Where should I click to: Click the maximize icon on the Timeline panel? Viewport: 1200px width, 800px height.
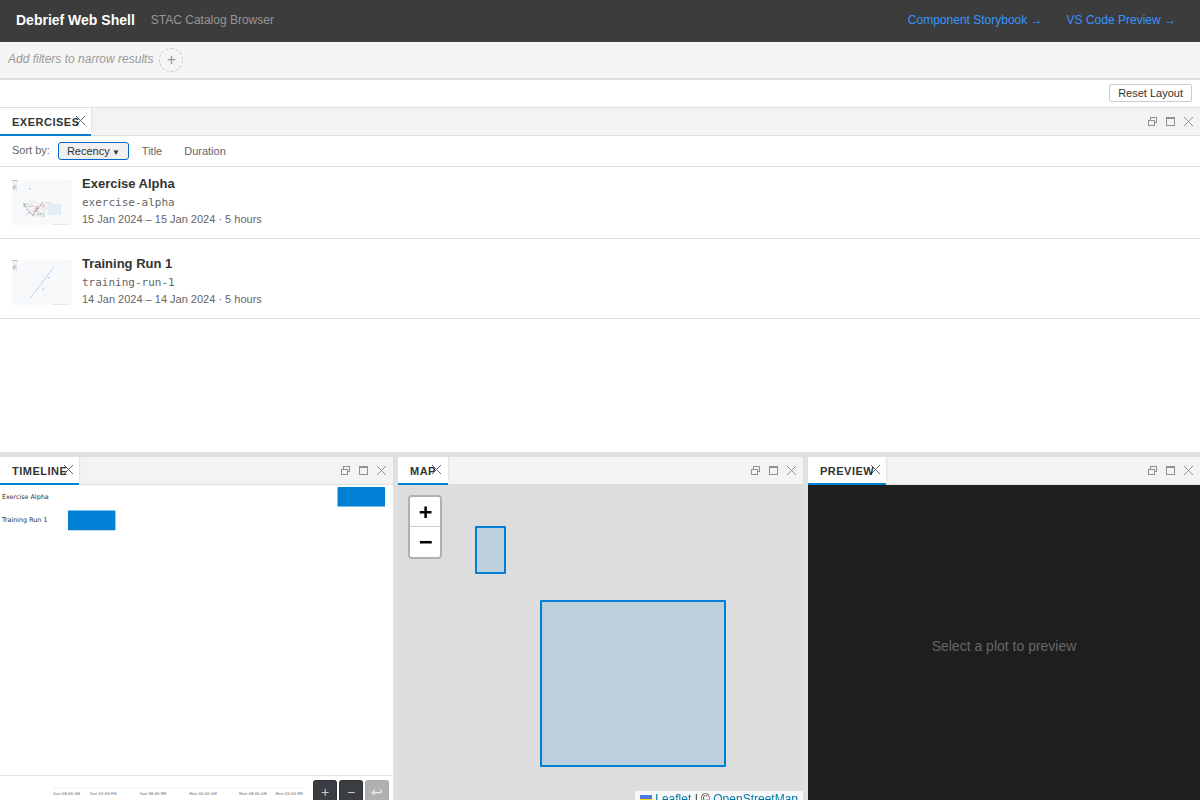click(362, 470)
